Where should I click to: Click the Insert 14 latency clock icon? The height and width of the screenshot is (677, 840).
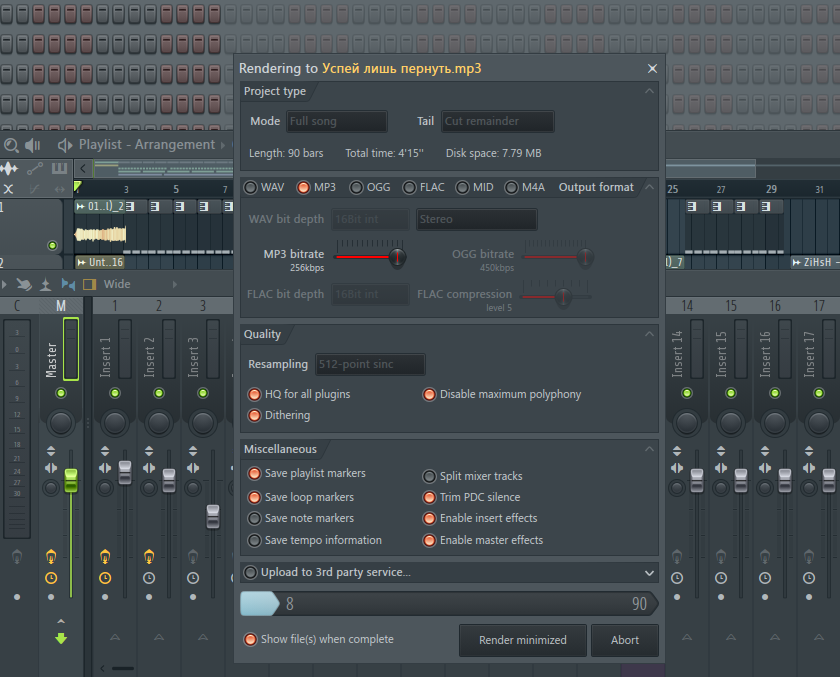[x=677, y=578]
